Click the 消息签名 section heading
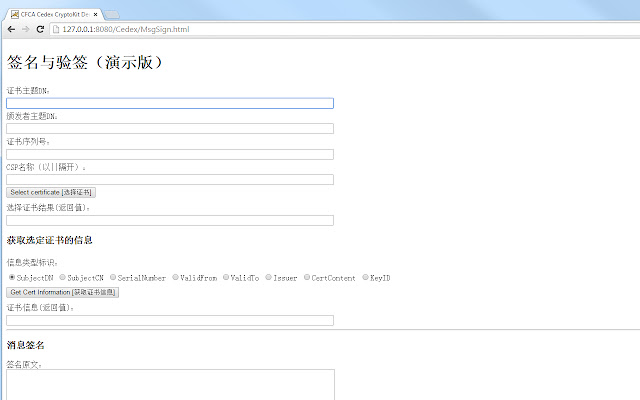 click(25, 345)
